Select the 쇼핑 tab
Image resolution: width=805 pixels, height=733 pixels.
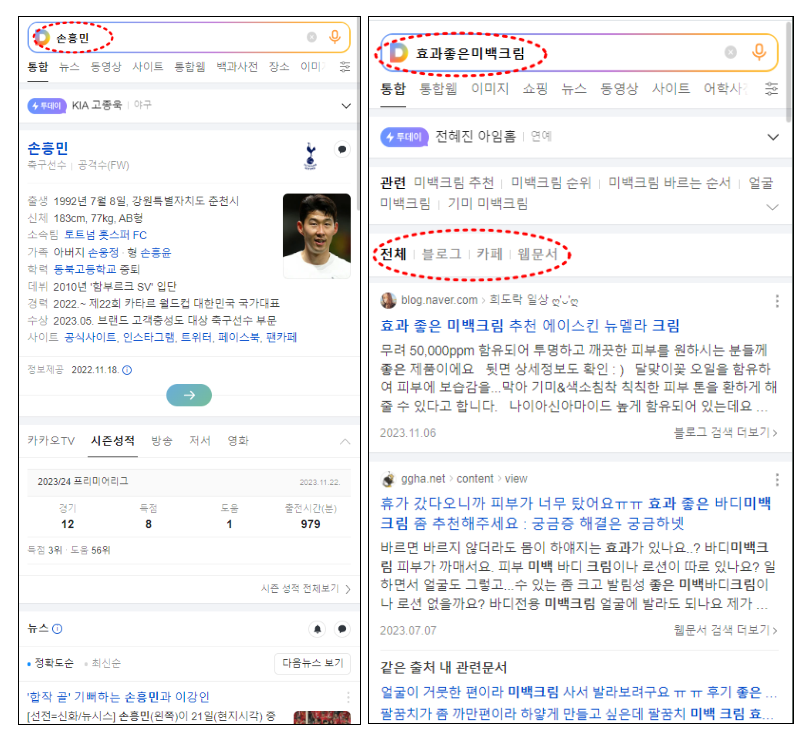tap(535, 88)
